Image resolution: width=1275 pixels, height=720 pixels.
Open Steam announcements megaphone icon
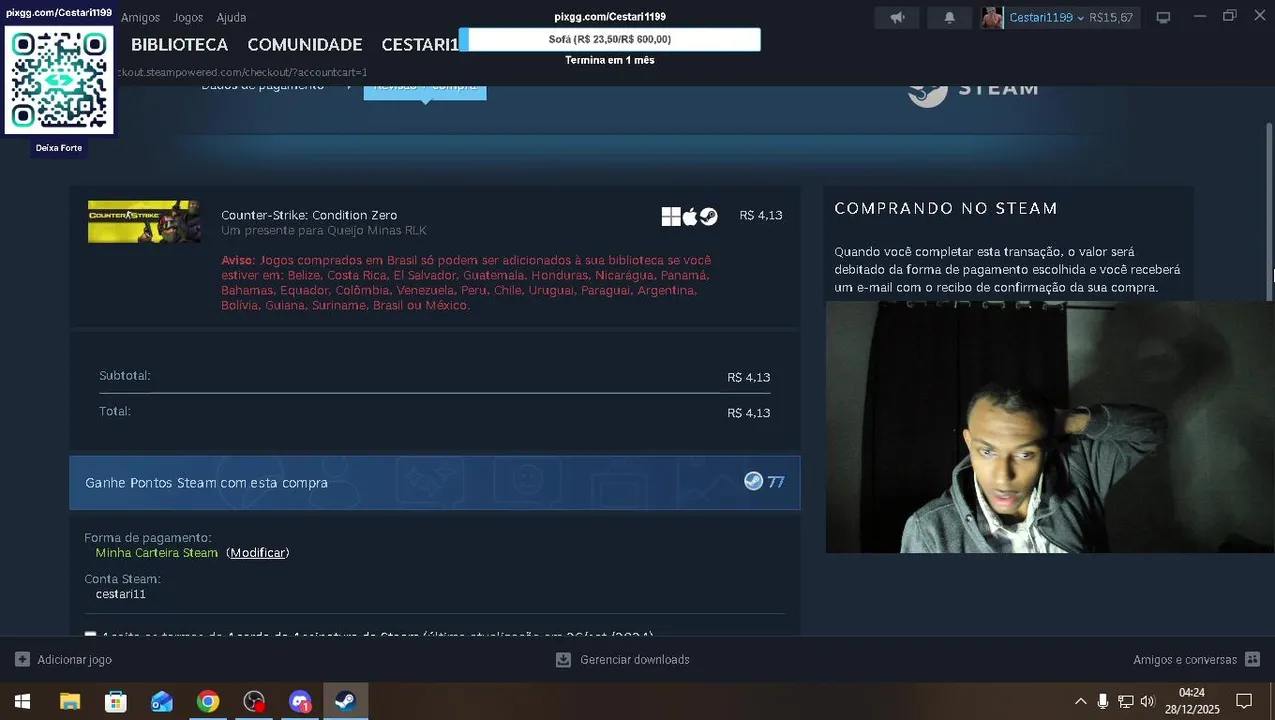pos(897,17)
